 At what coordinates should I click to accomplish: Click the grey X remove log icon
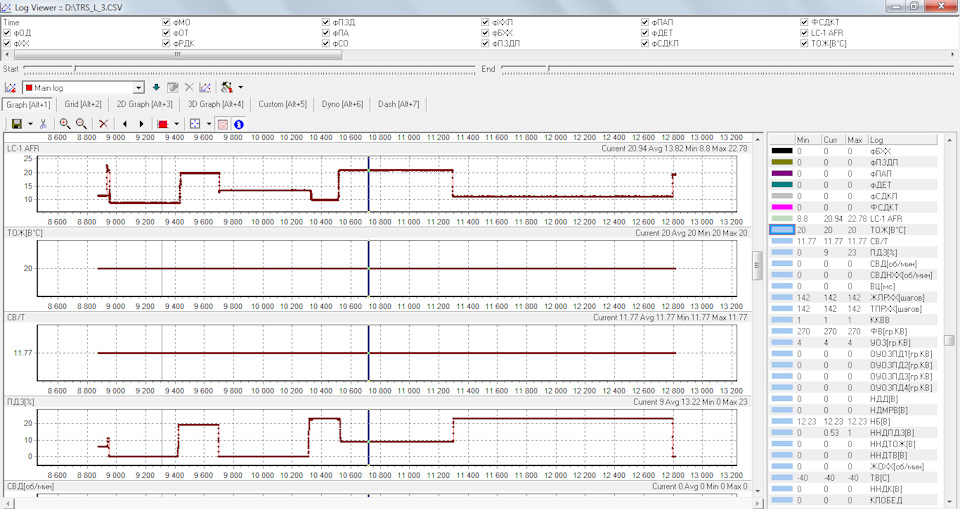pyautogui.click(x=189, y=88)
